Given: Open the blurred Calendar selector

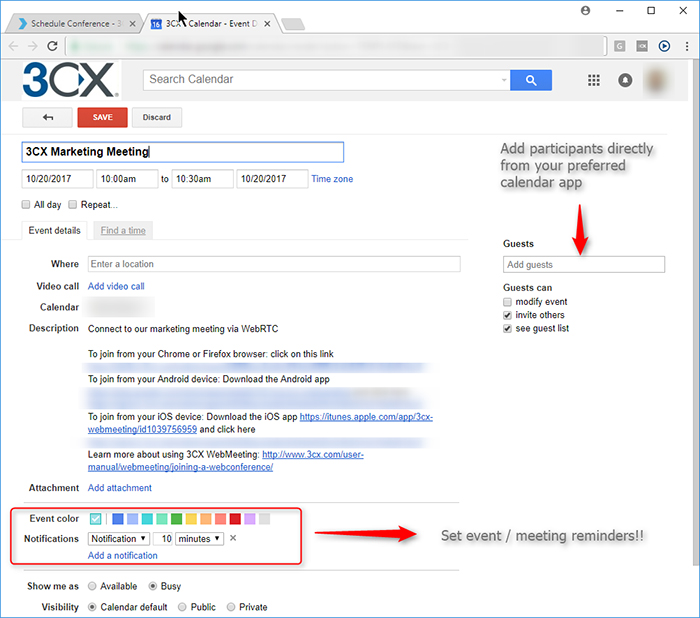Looking at the screenshot, I should pyautogui.click(x=121, y=307).
